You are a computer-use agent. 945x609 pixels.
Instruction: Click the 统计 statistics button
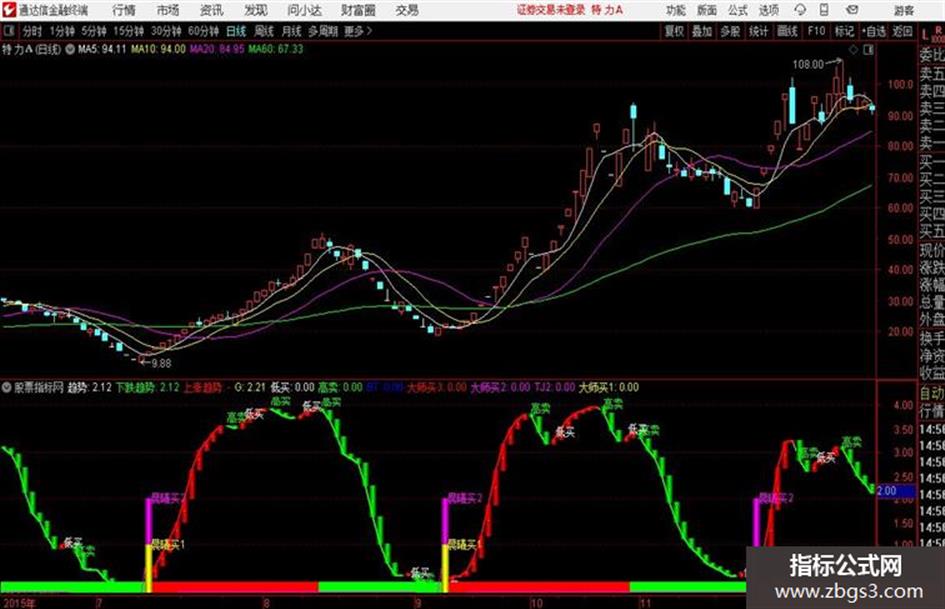758,31
